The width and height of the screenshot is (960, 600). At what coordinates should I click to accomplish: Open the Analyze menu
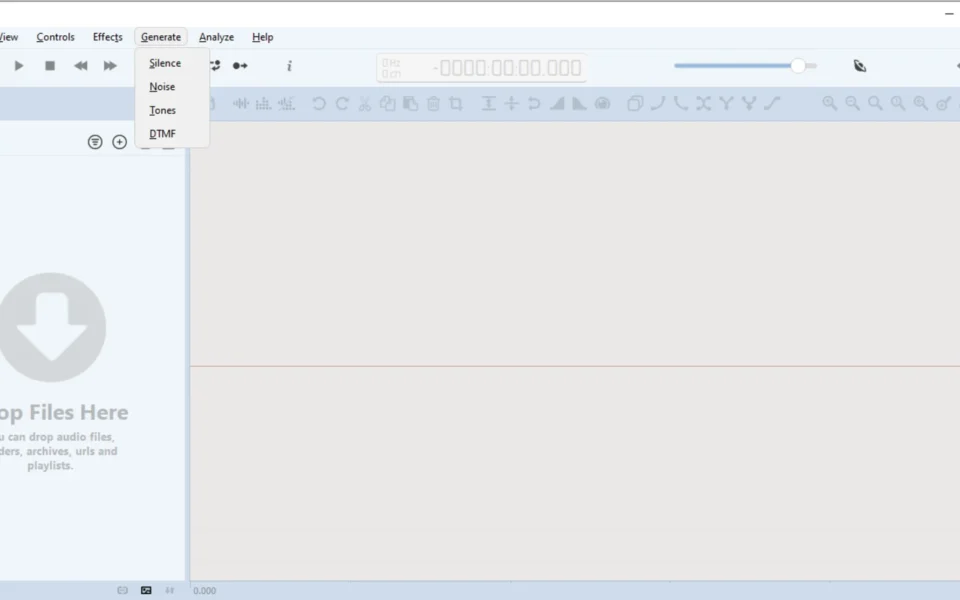[x=216, y=37]
